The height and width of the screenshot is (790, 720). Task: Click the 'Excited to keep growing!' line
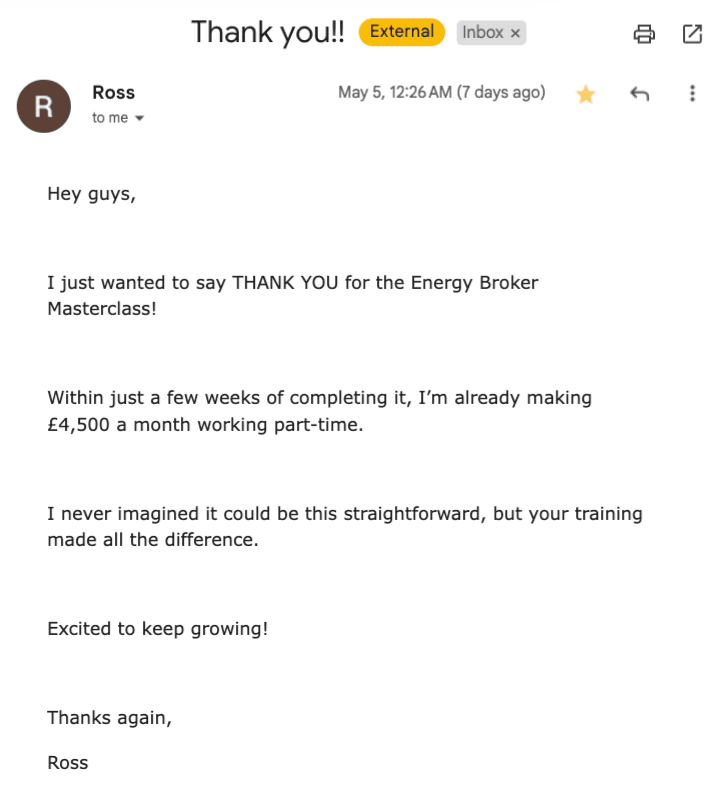tap(157, 629)
